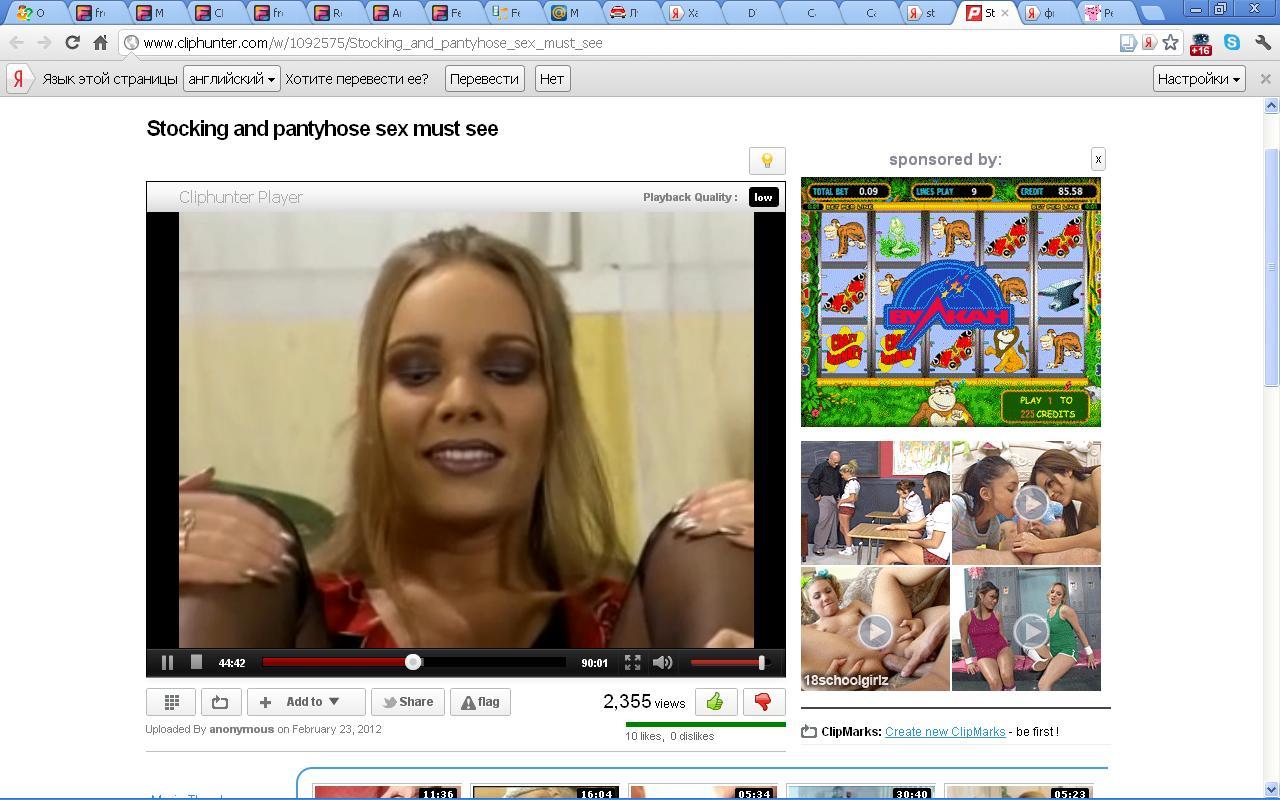Toggle the lightbulb dim-lights button
The image size is (1280, 800).
point(767,161)
